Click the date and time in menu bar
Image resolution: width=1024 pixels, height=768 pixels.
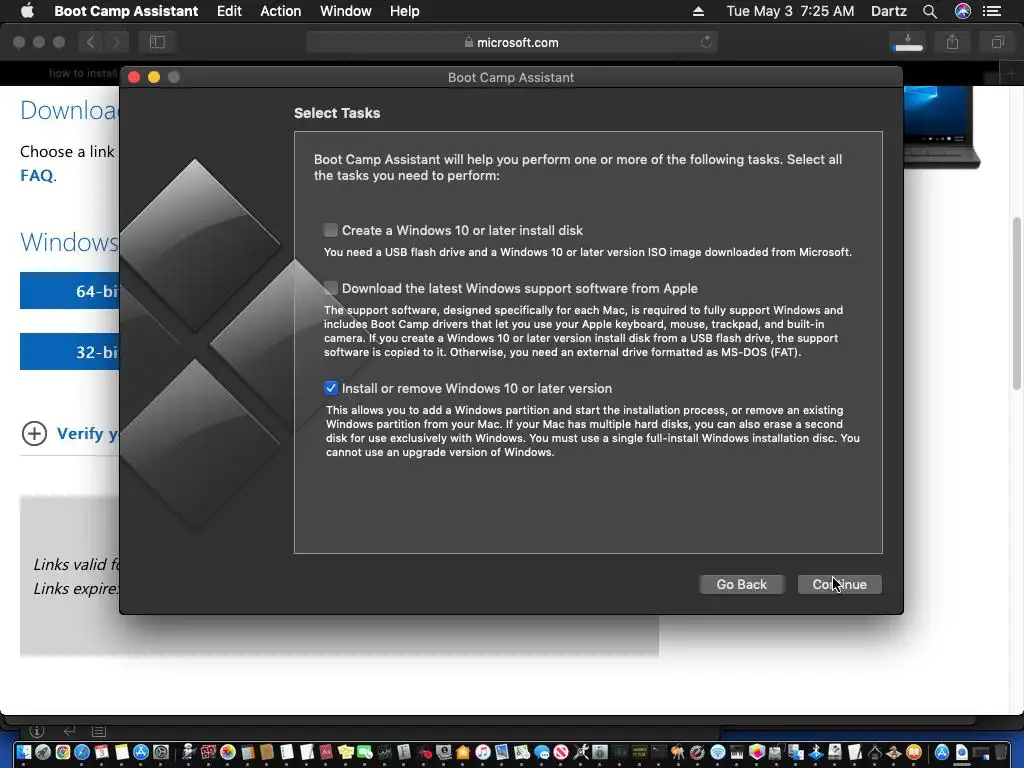point(790,11)
